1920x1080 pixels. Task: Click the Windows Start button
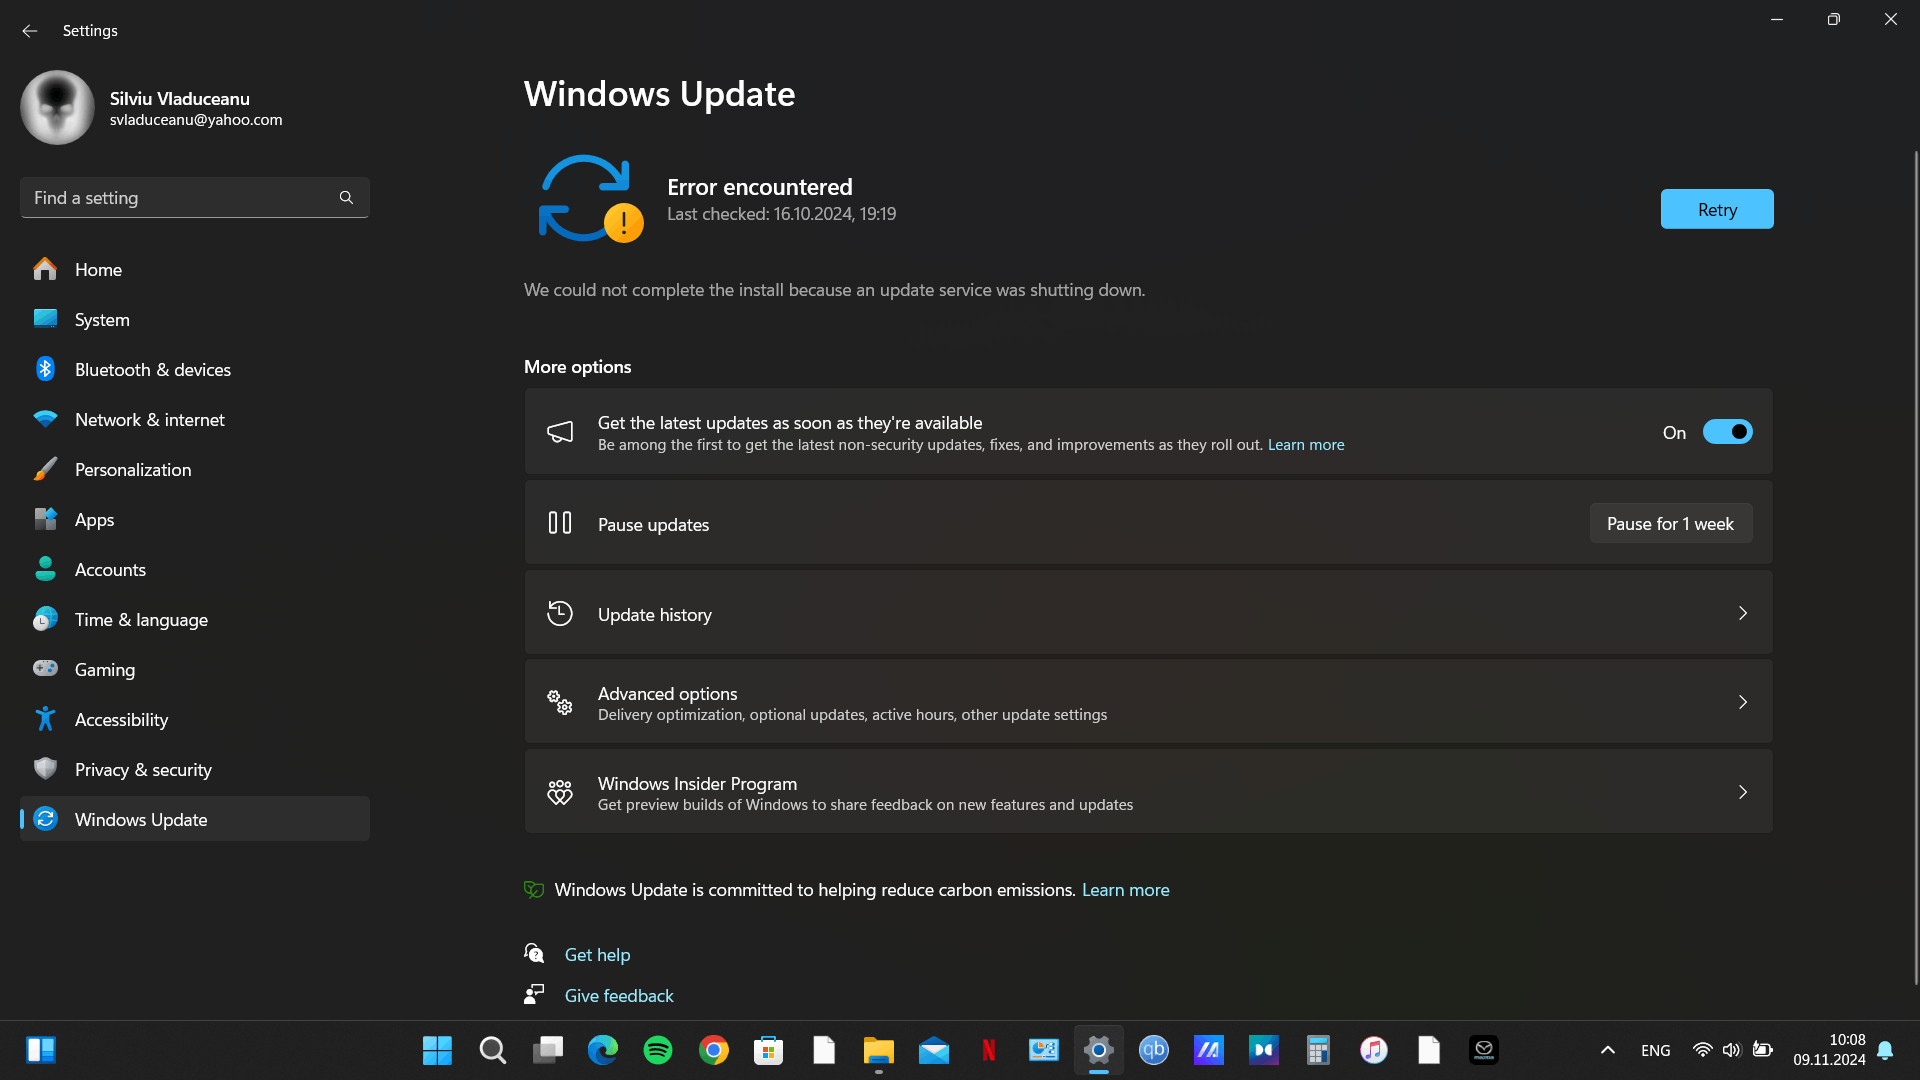point(437,1050)
